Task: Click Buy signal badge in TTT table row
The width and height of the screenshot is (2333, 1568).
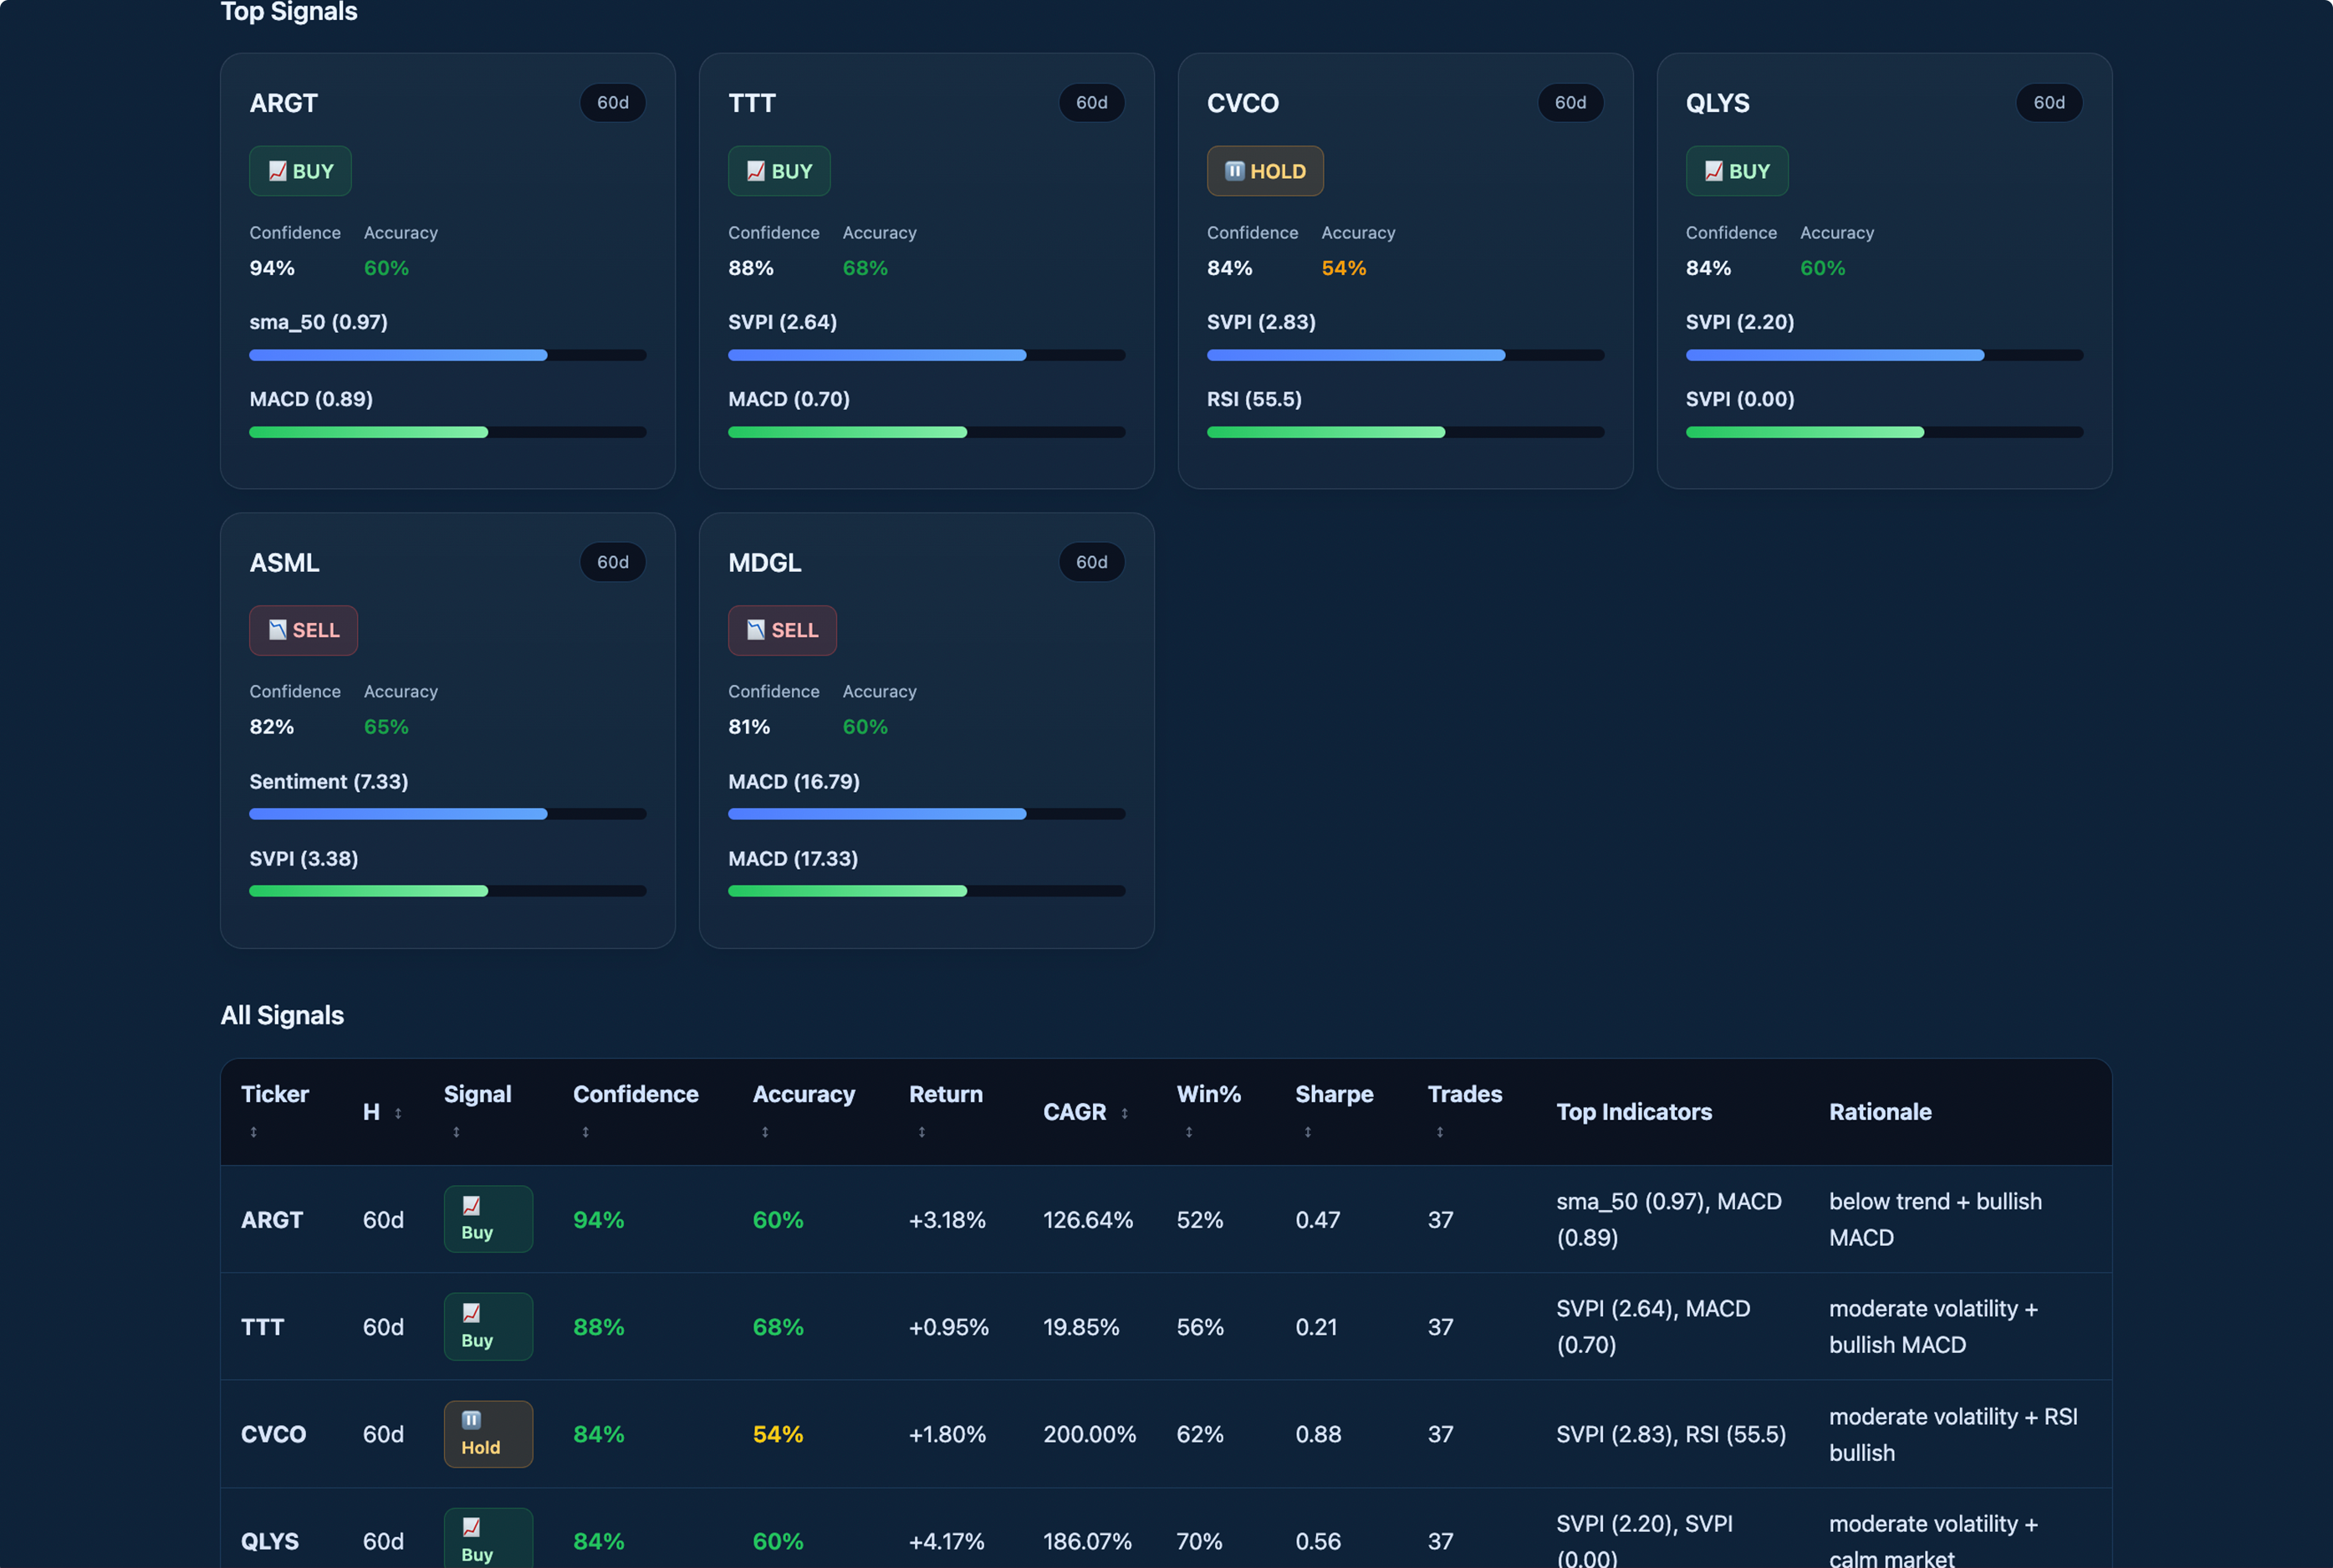Action: point(488,1326)
